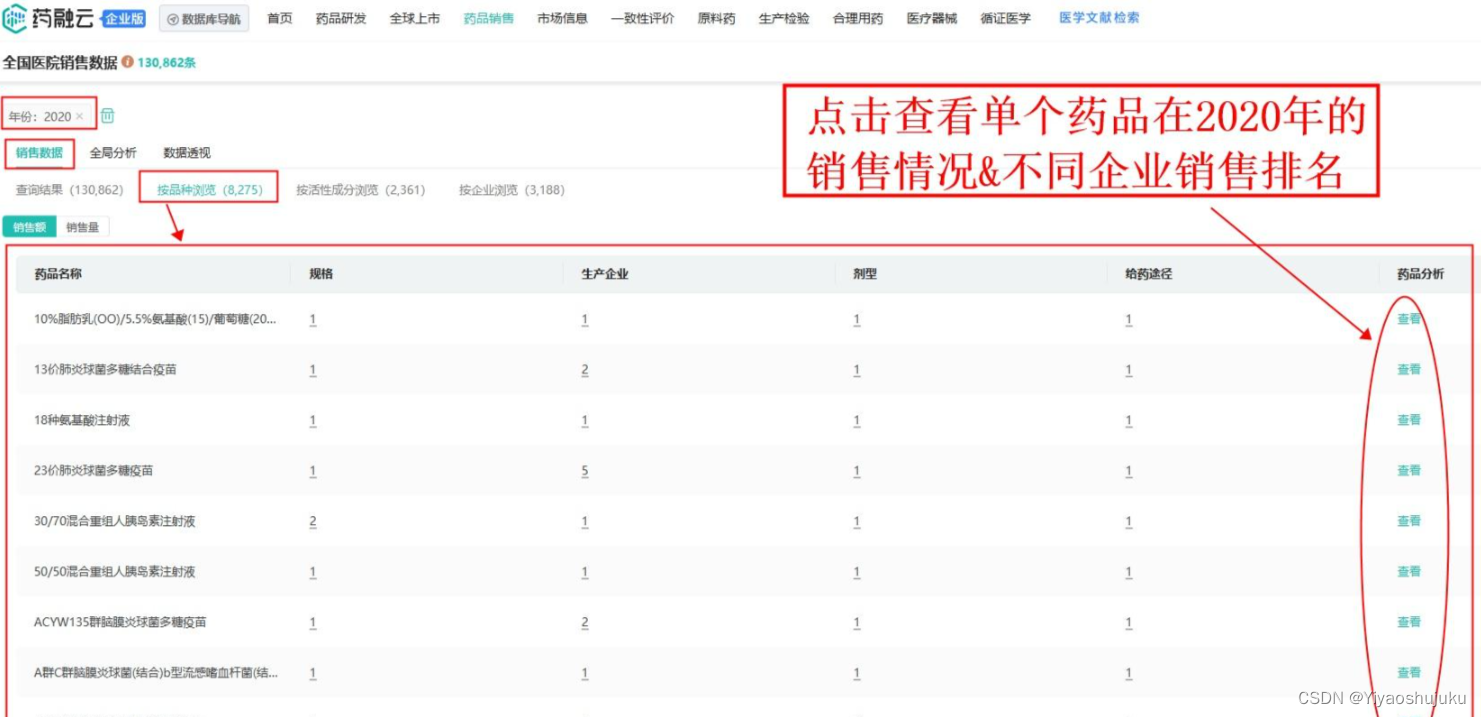Screen dimensions: 1481x717
Task: Open the 合理用药 menu item
Action: 858,19
